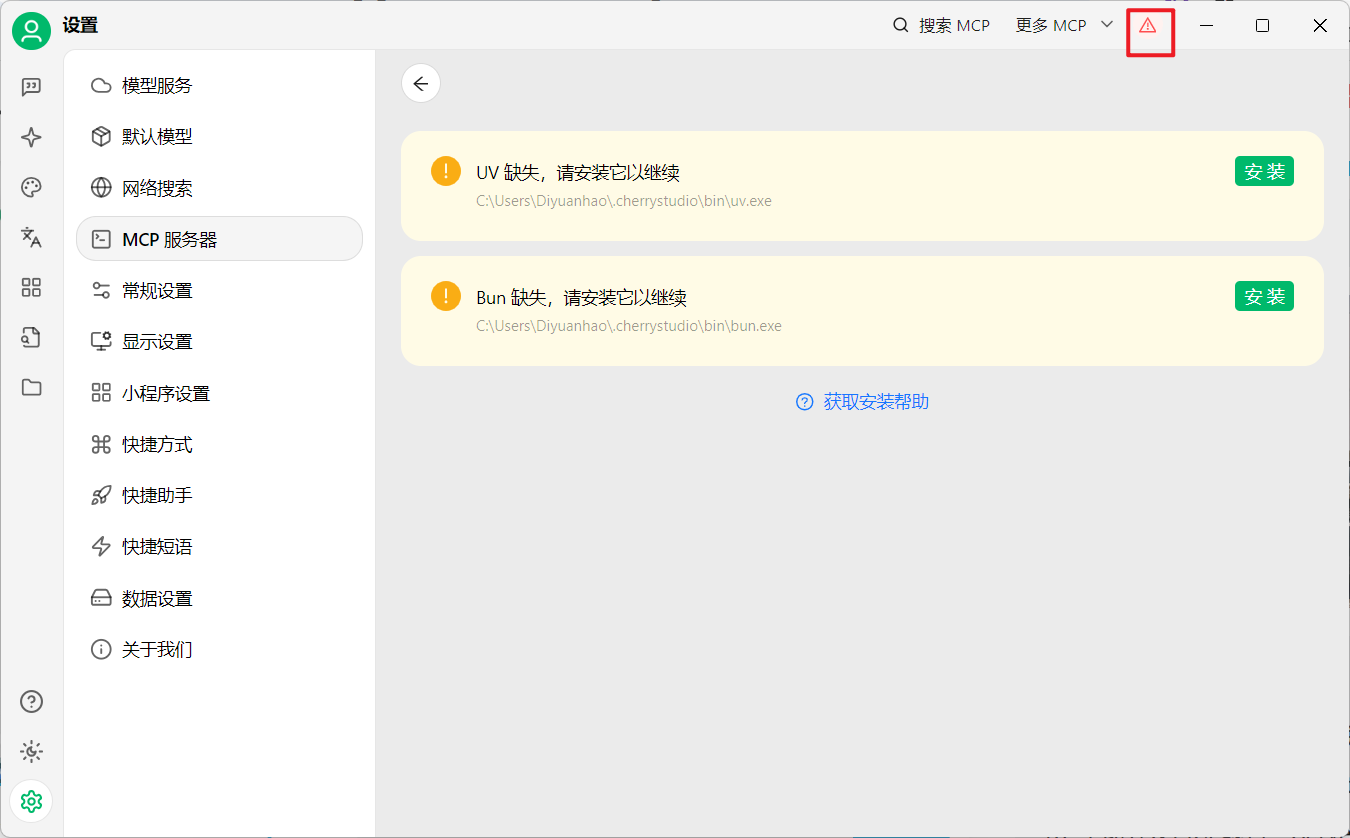Open 快捷方式 settings

point(219,444)
